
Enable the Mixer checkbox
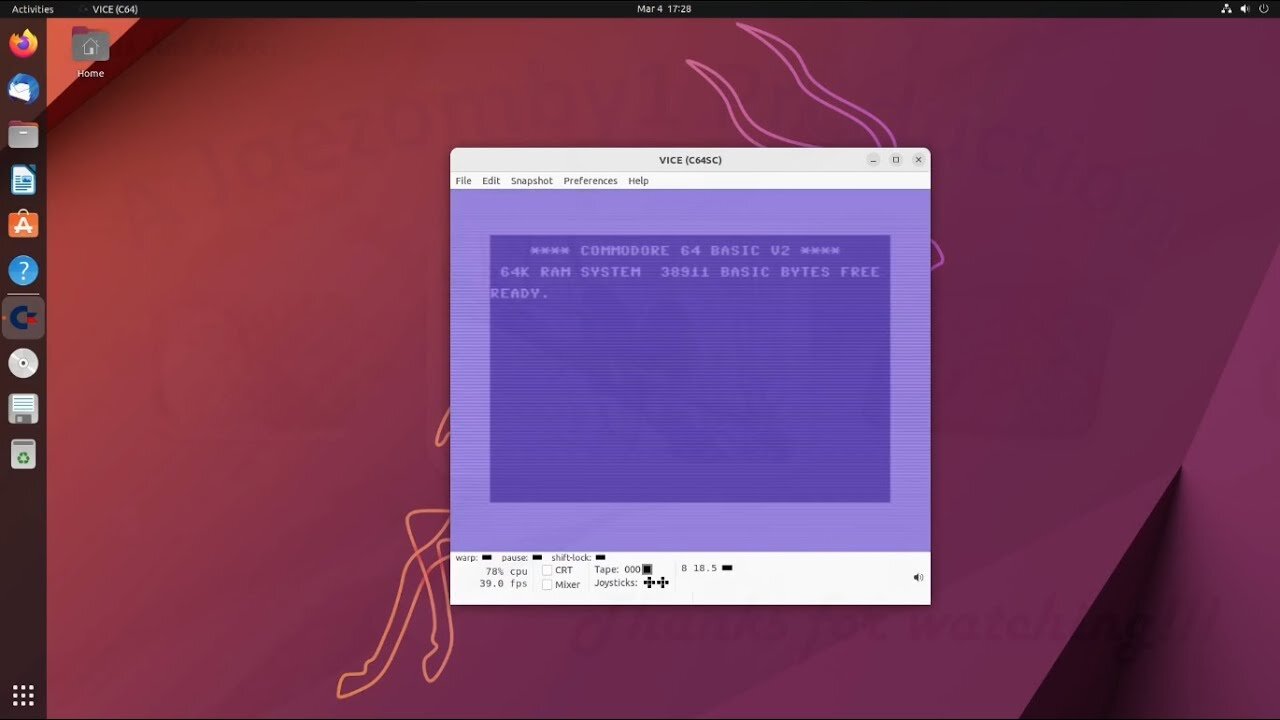[547, 584]
